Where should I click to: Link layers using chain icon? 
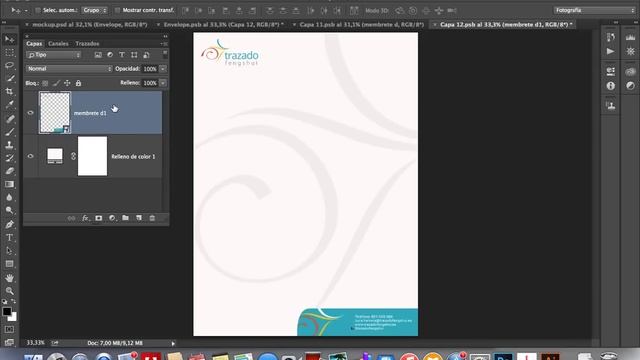(x=71, y=218)
